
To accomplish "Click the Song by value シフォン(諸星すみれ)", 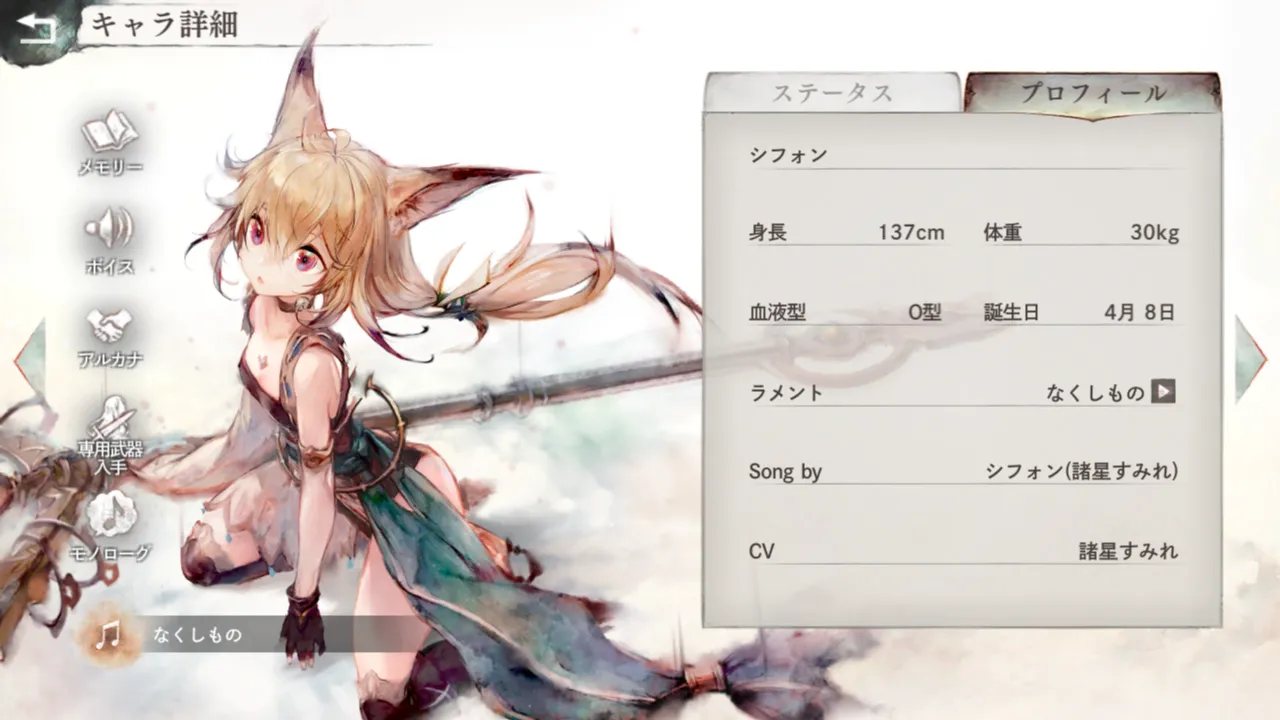I will point(1082,472).
